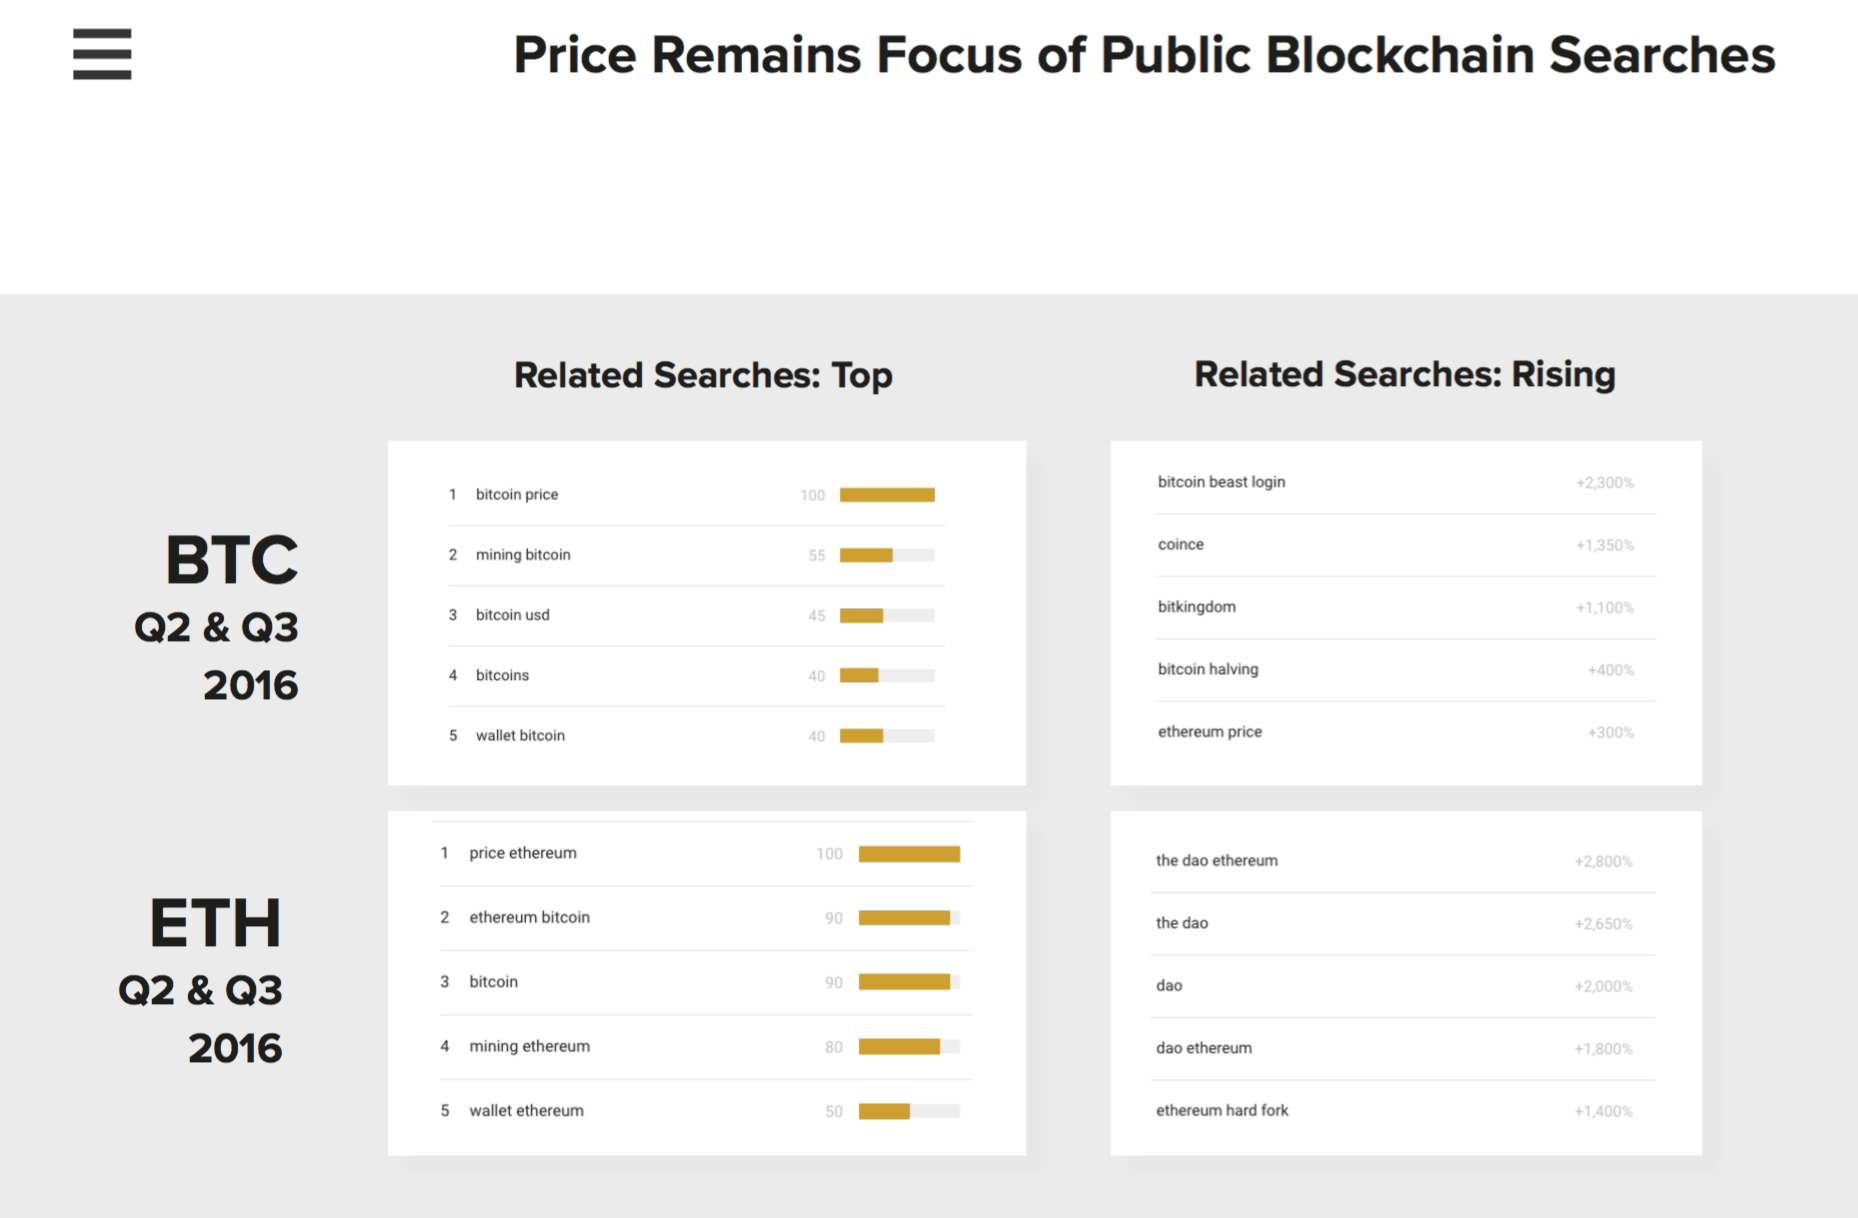This screenshot has width=1858, height=1218.
Task: Click the 'bitcoin price' 100 score bar
Action: click(887, 495)
